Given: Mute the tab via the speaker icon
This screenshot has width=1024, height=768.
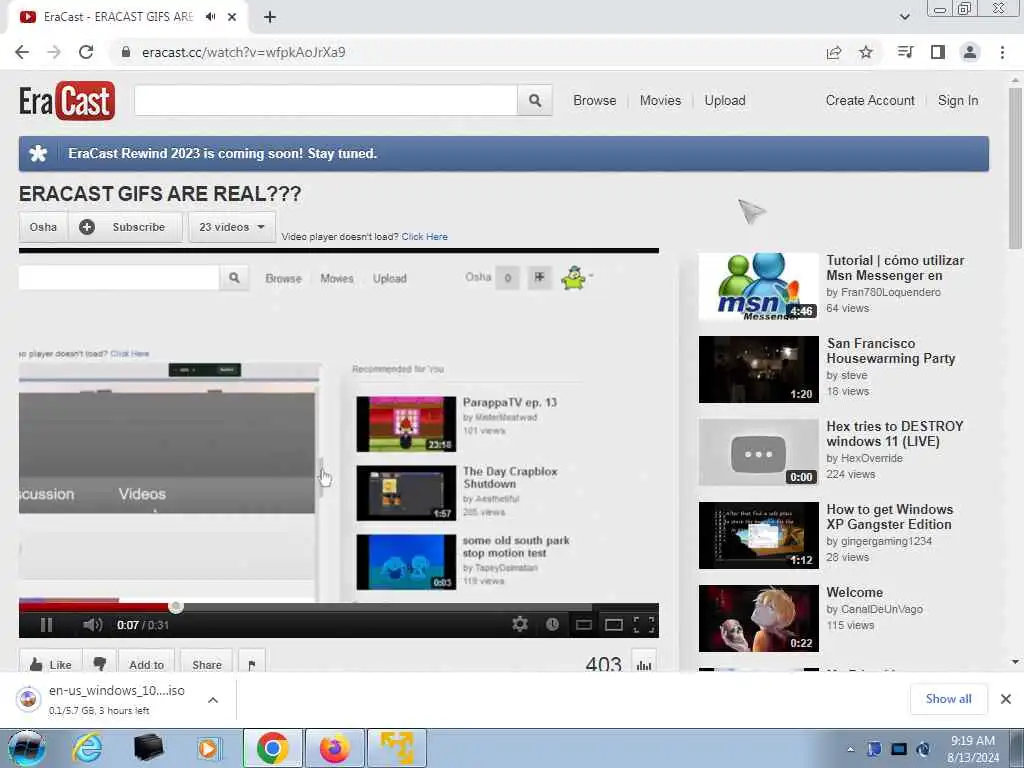Looking at the screenshot, I should tap(210, 17).
